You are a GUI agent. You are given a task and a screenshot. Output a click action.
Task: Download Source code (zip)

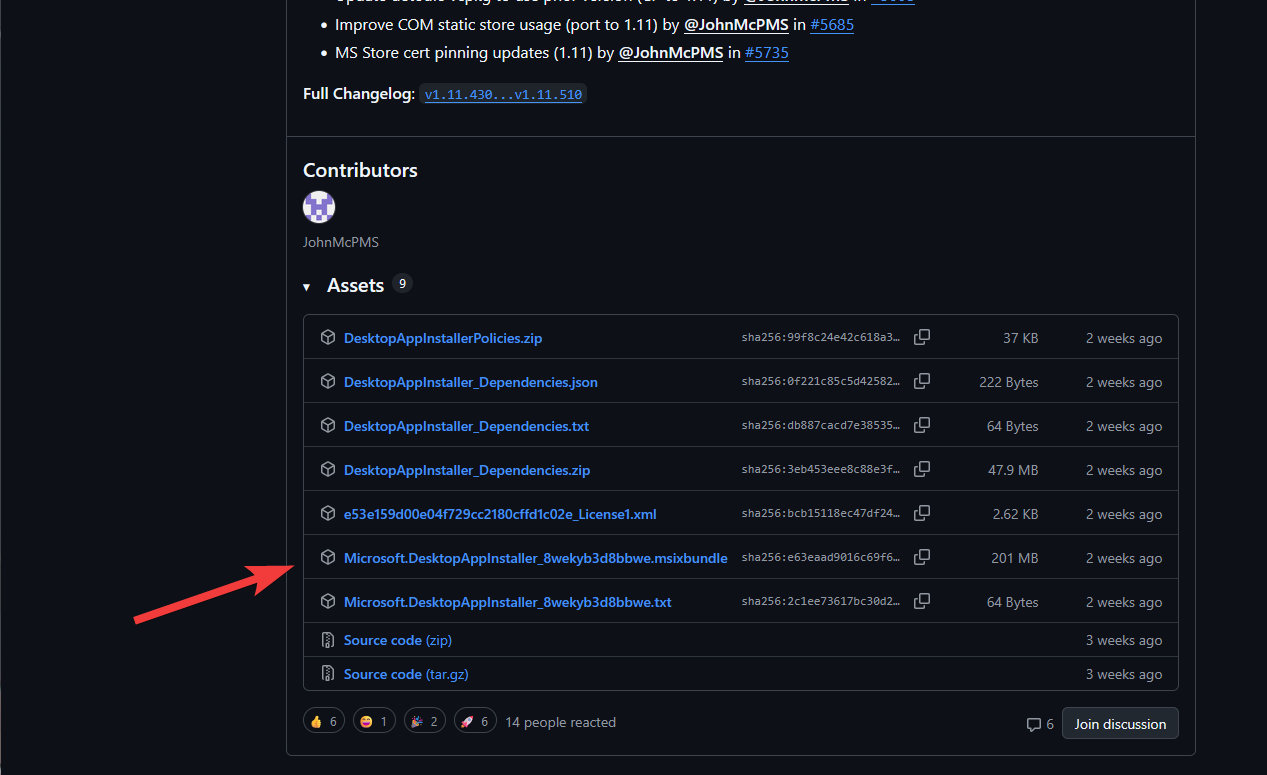397,640
